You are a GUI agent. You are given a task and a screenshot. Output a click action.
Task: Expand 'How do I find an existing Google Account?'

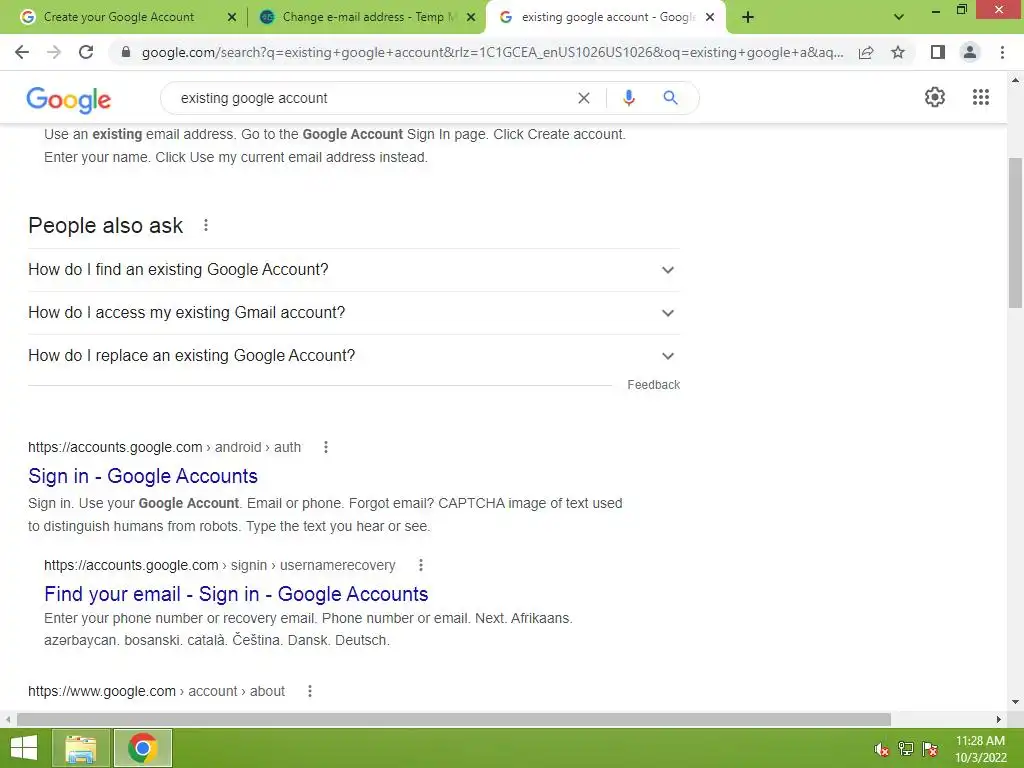click(x=354, y=270)
